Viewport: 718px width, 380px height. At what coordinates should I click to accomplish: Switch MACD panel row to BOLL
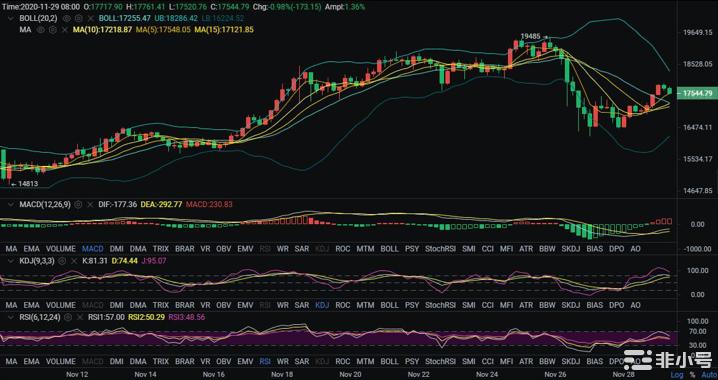click(x=390, y=249)
